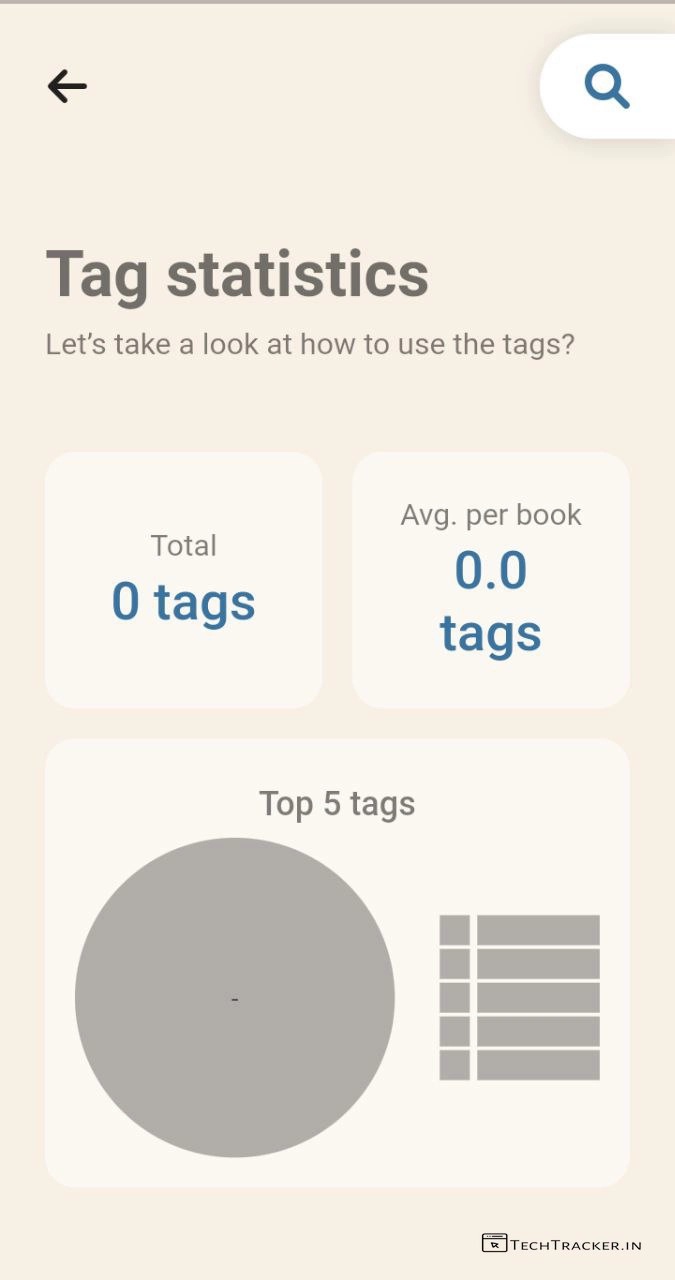
Task: Click the "0.0 tags" average value
Action: [490, 602]
